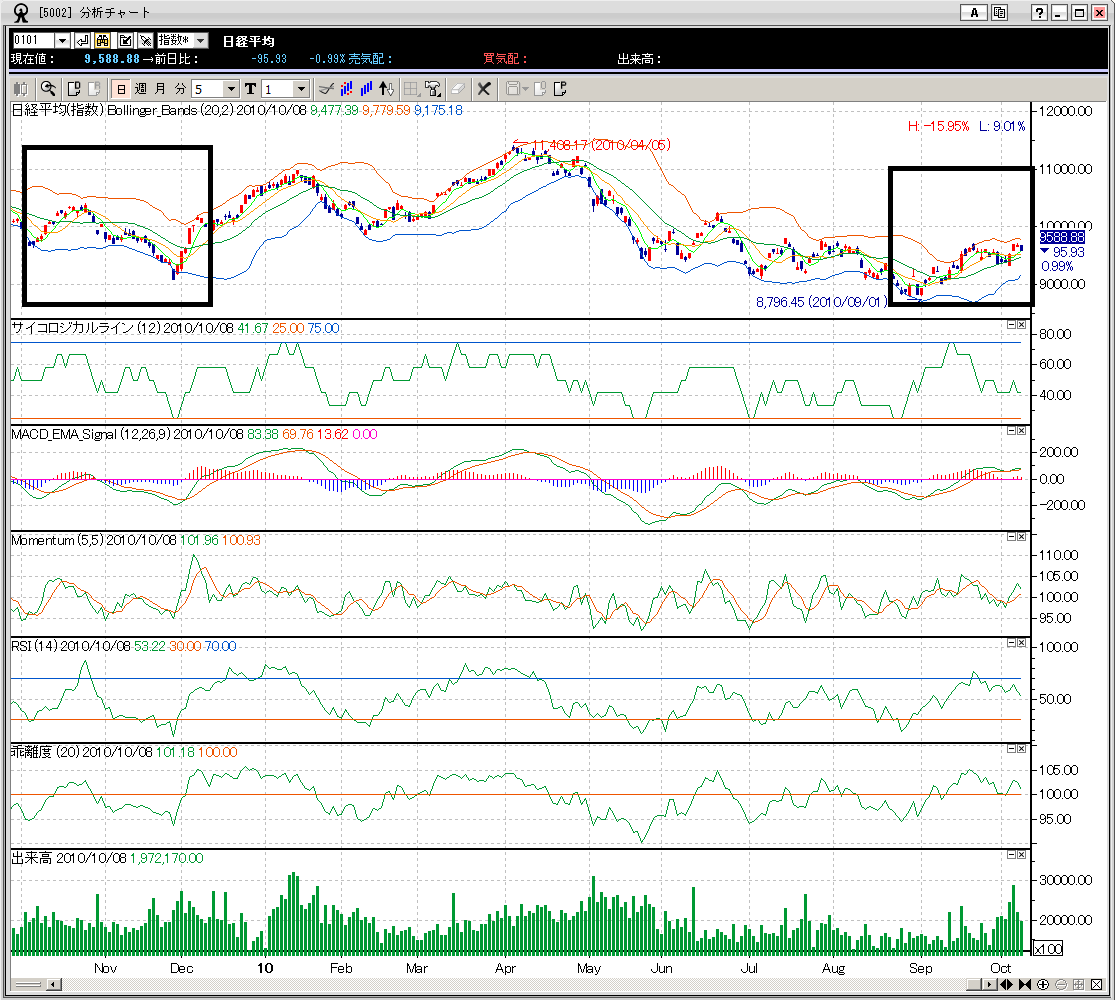Viewport: 1115px width, 1000px height.
Task: Select the 分 minute chart mode
Action: pos(180,88)
